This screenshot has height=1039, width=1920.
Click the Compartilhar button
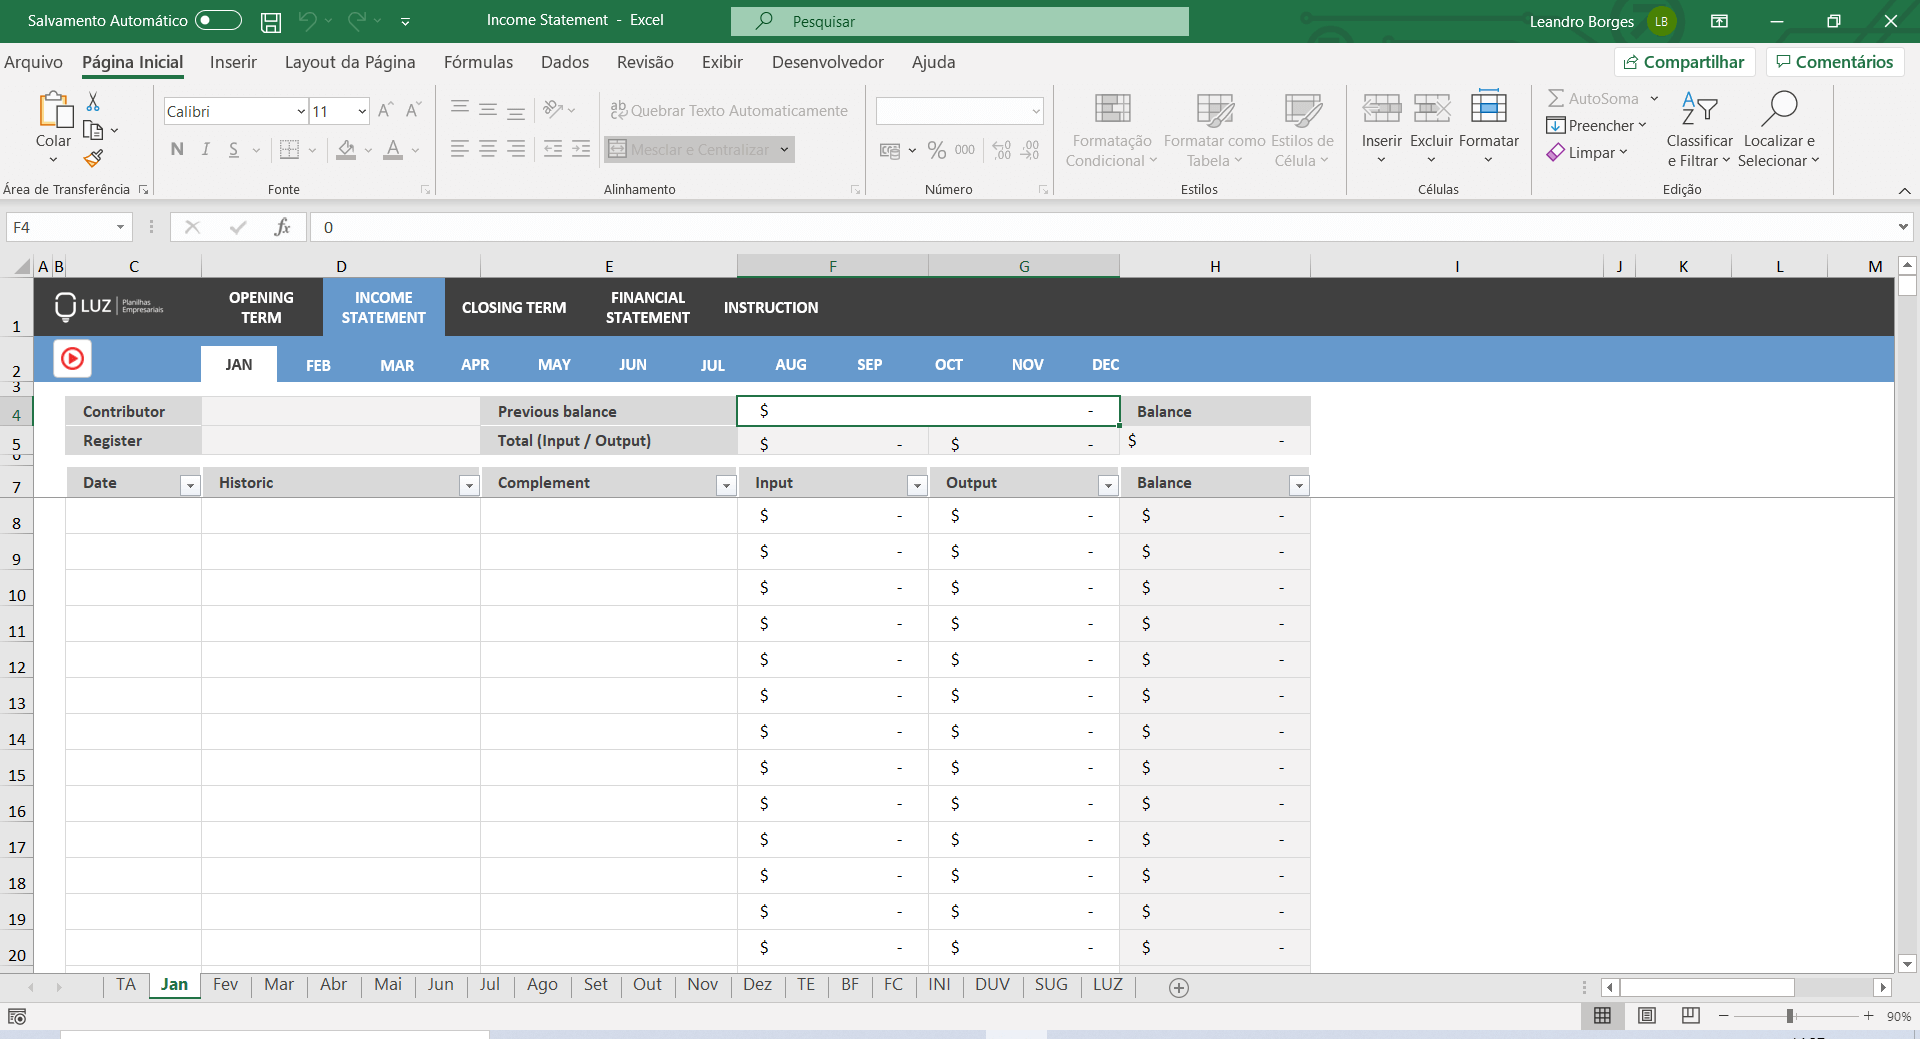tap(1684, 61)
